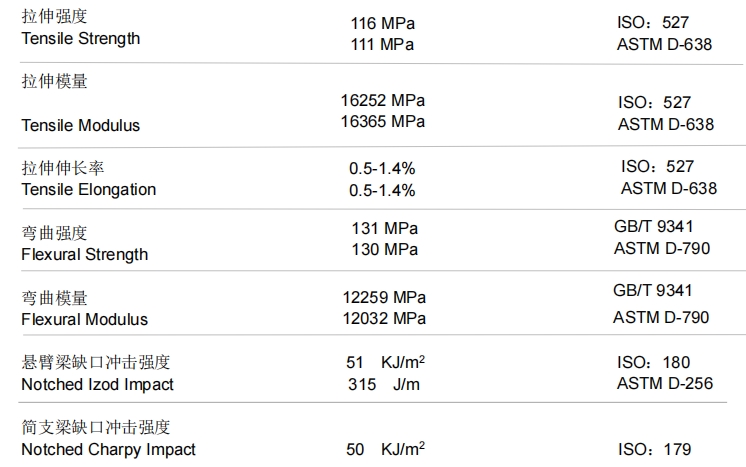Click the Flexural Strength label
The image size is (746, 467).
pos(84,254)
